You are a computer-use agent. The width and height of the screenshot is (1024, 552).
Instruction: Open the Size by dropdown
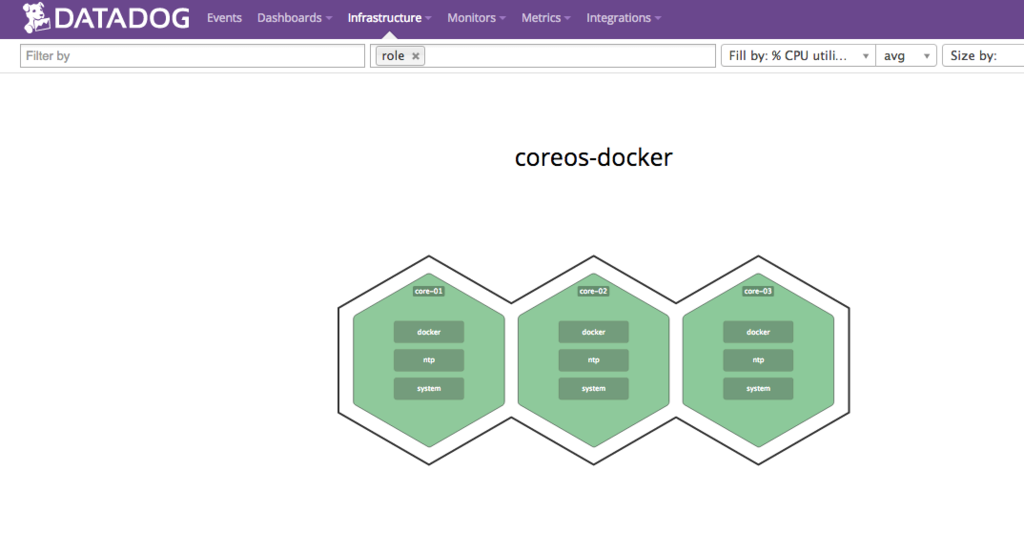[983, 56]
